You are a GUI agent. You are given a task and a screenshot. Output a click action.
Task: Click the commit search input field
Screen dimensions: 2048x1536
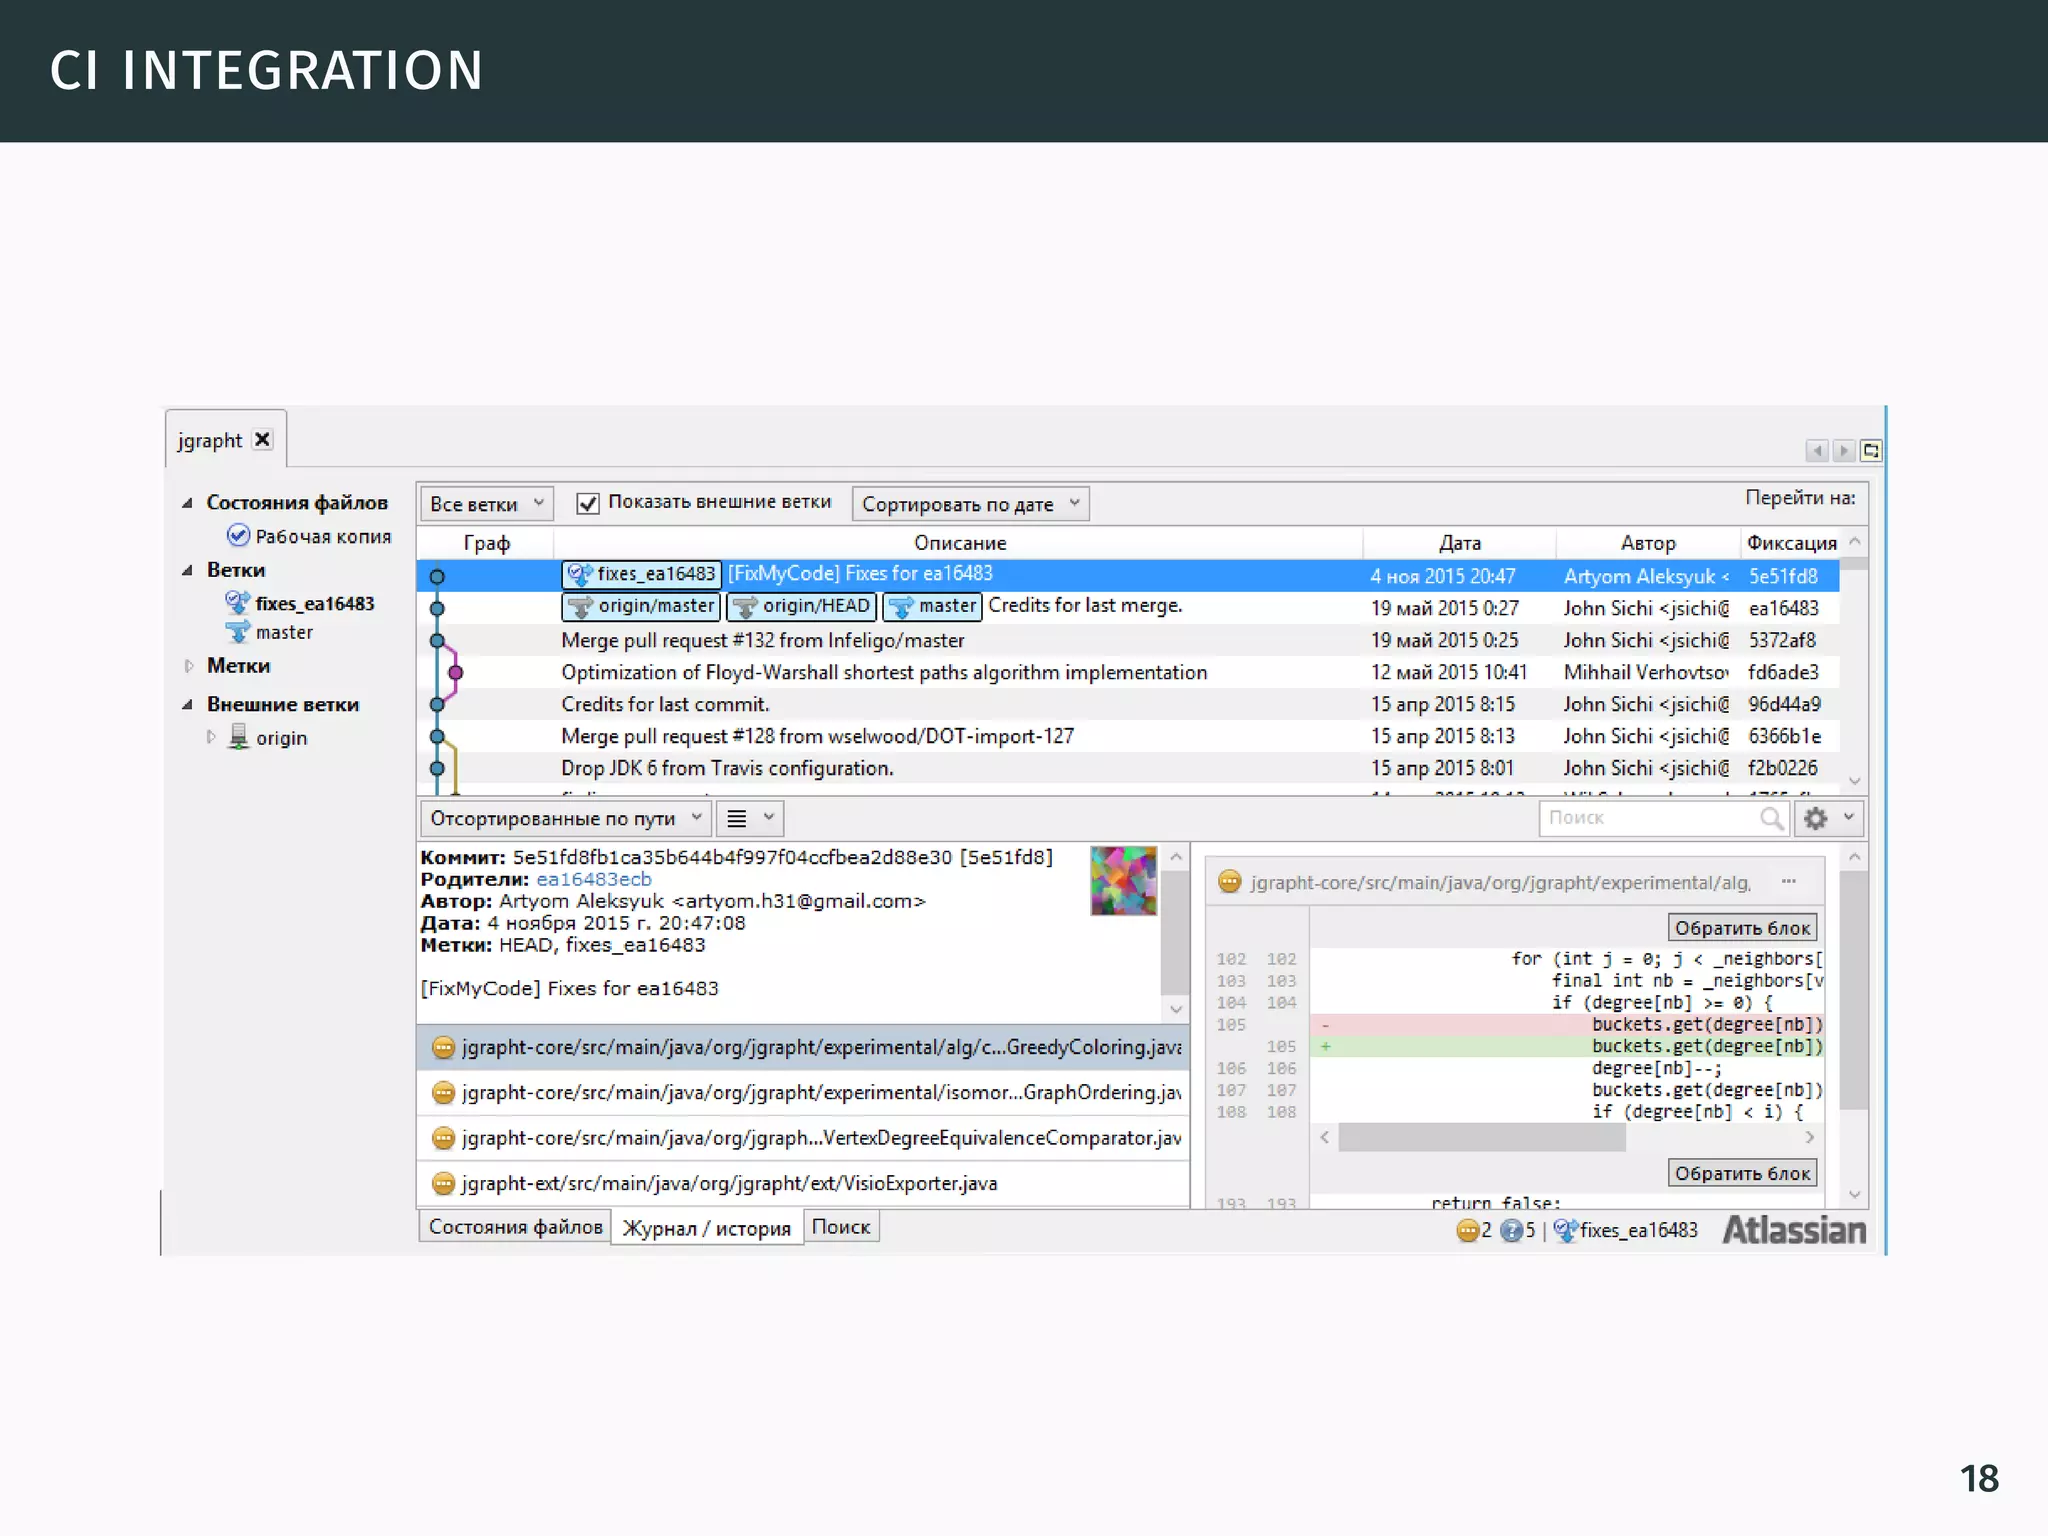[1650, 819]
